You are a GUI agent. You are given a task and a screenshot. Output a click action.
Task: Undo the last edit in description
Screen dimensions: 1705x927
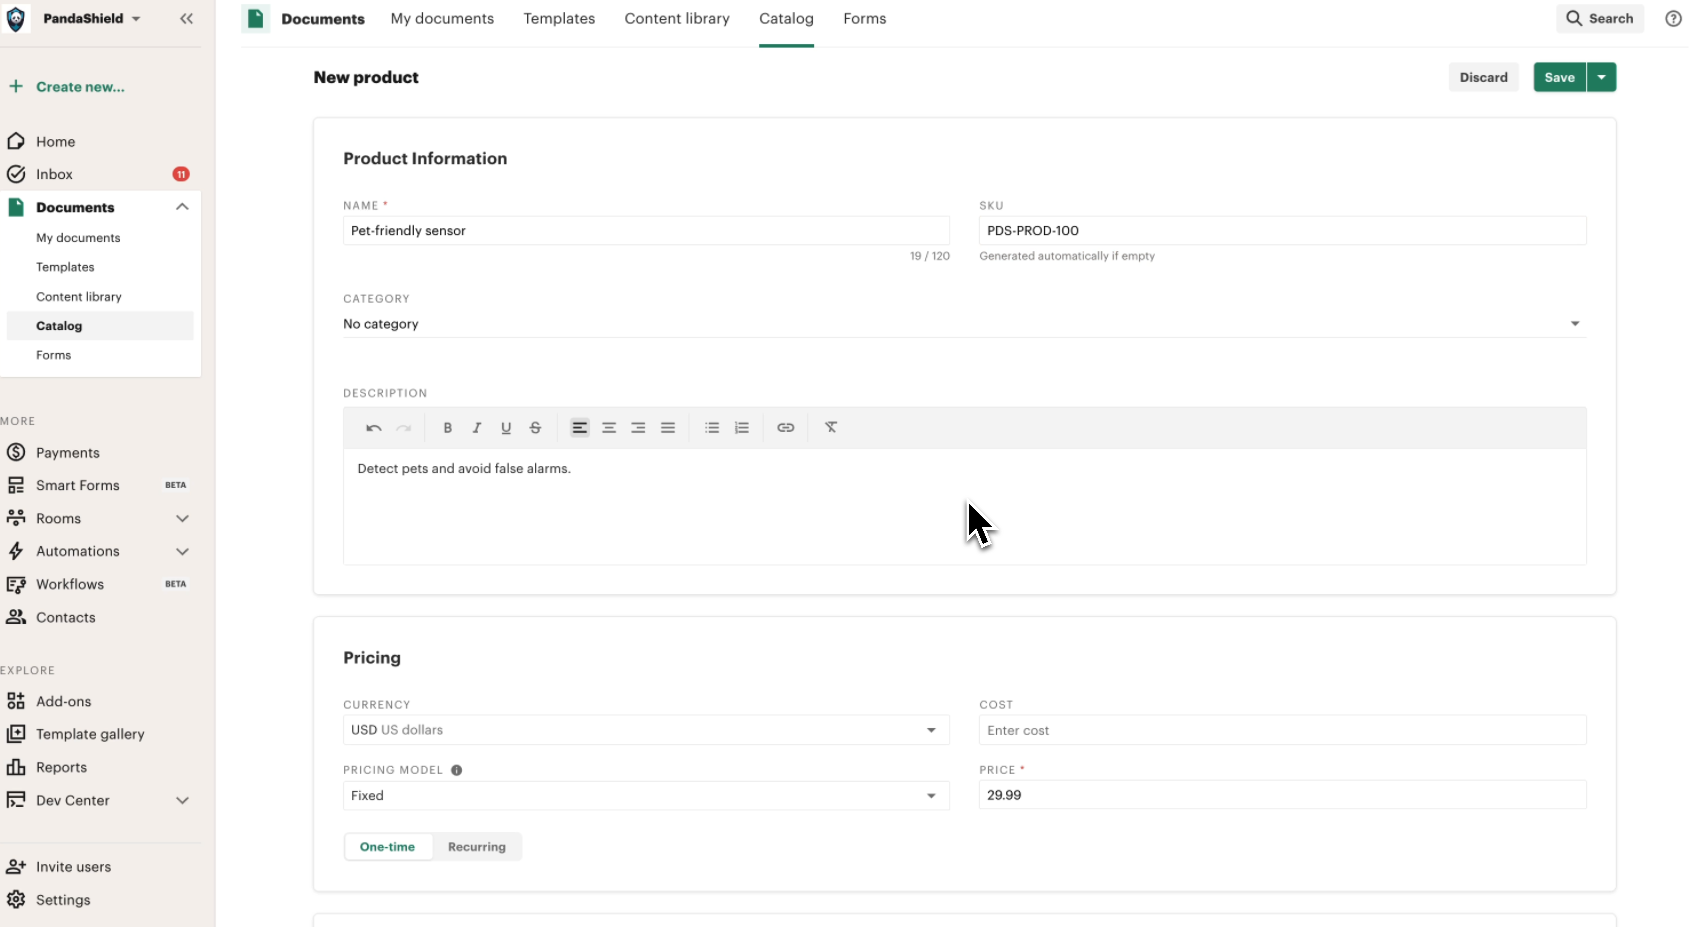pos(374,428)
